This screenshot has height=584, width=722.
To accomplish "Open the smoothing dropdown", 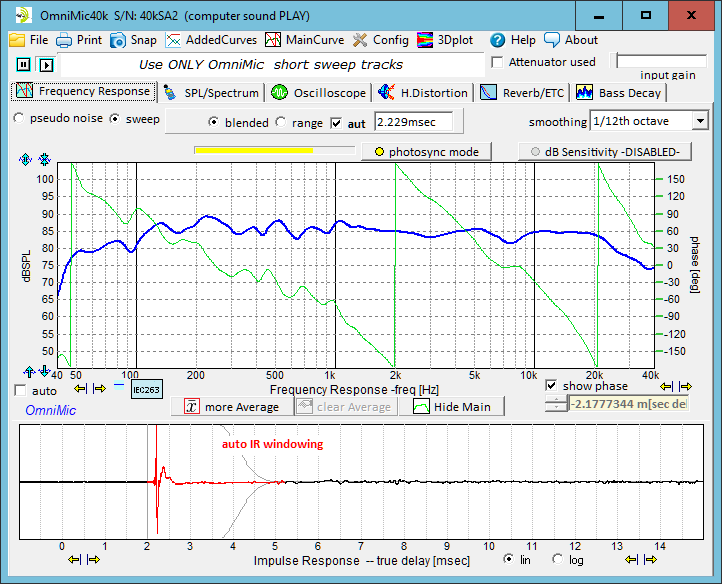I will (699, 121).
